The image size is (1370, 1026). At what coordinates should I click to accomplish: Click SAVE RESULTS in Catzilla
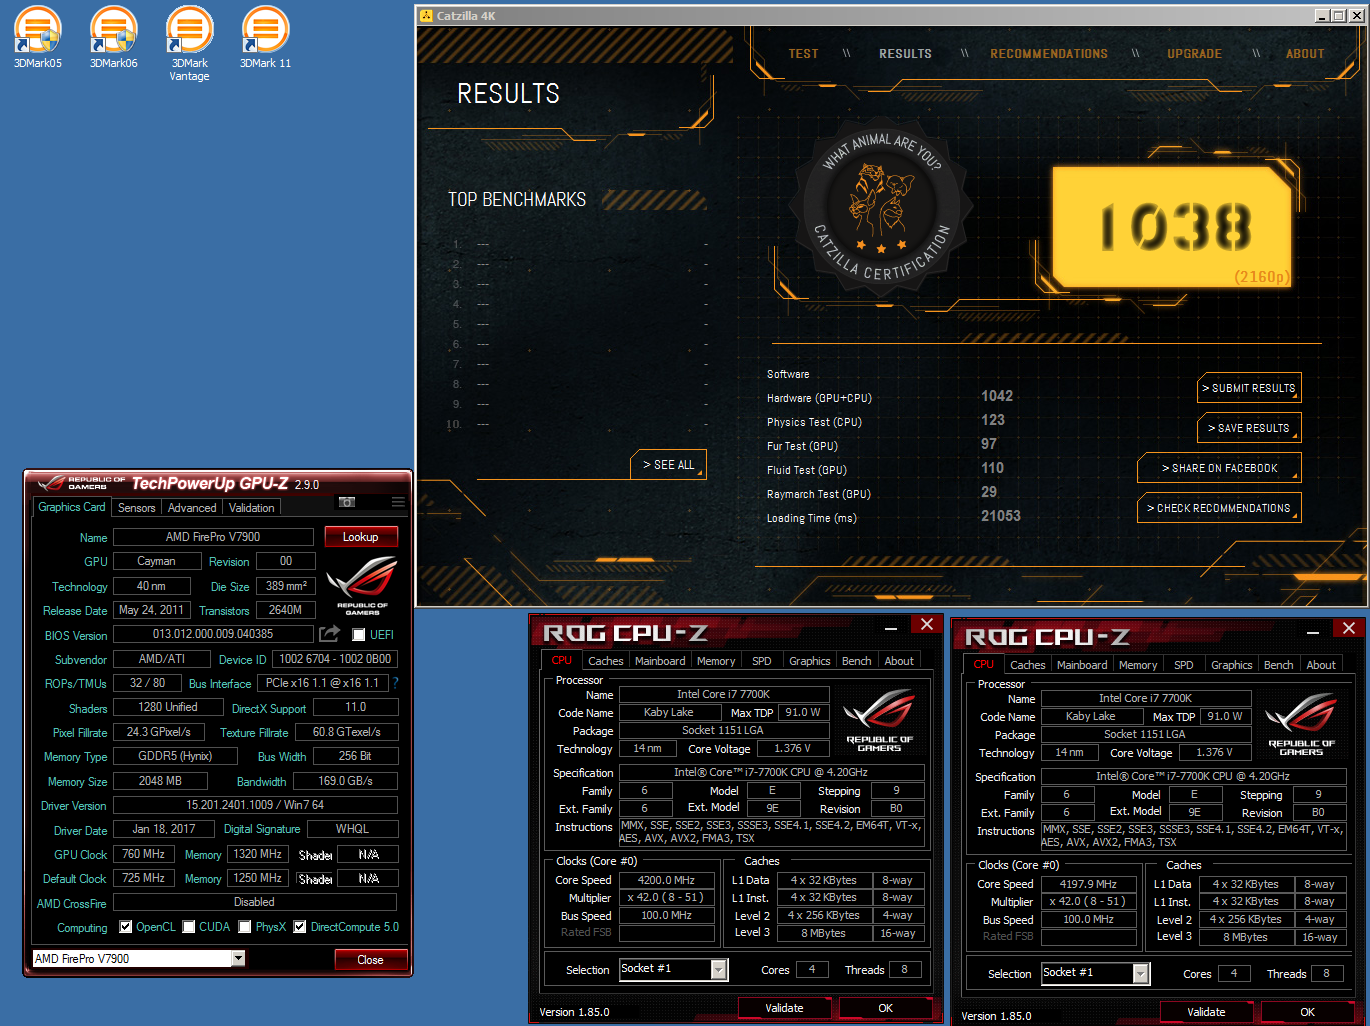(x=1249, y=428)
